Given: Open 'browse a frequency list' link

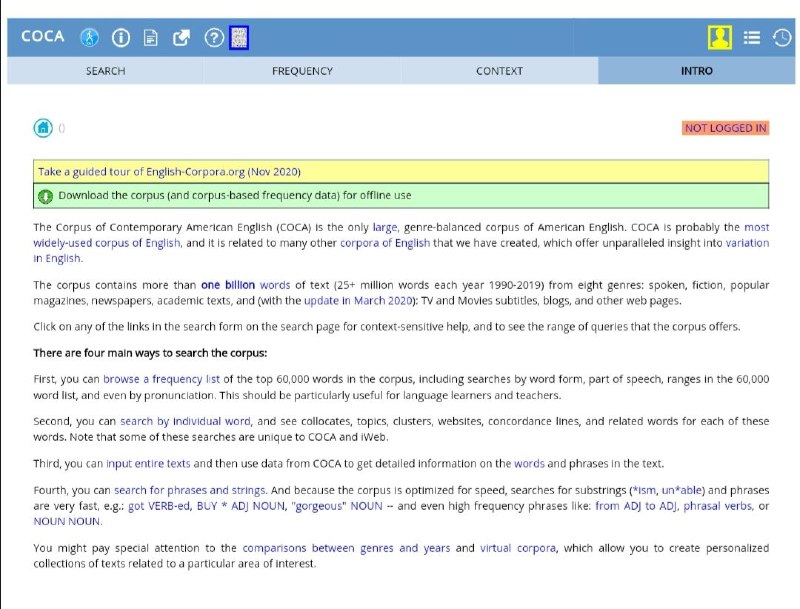Looking at the screenshot, I should pos(161,379).
